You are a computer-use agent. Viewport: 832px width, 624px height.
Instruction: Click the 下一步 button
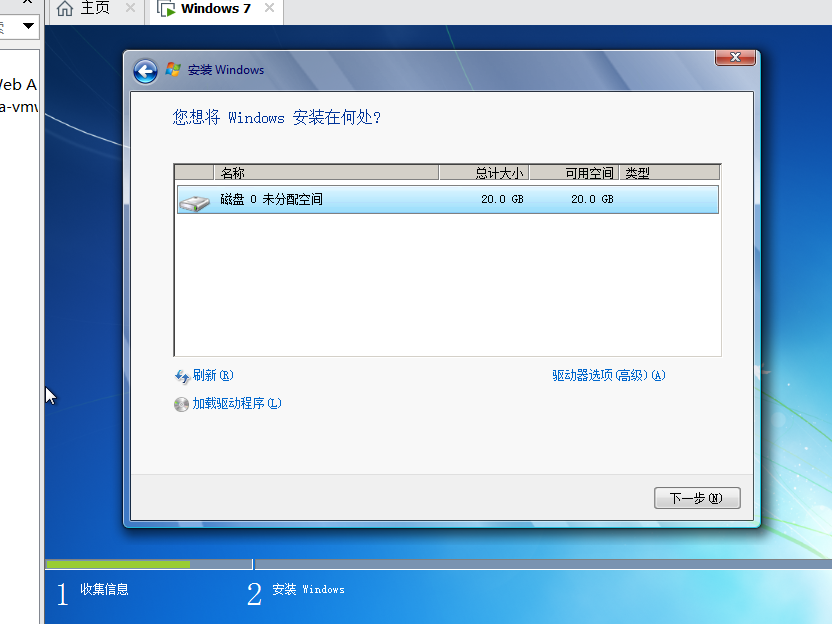[697, 498]
